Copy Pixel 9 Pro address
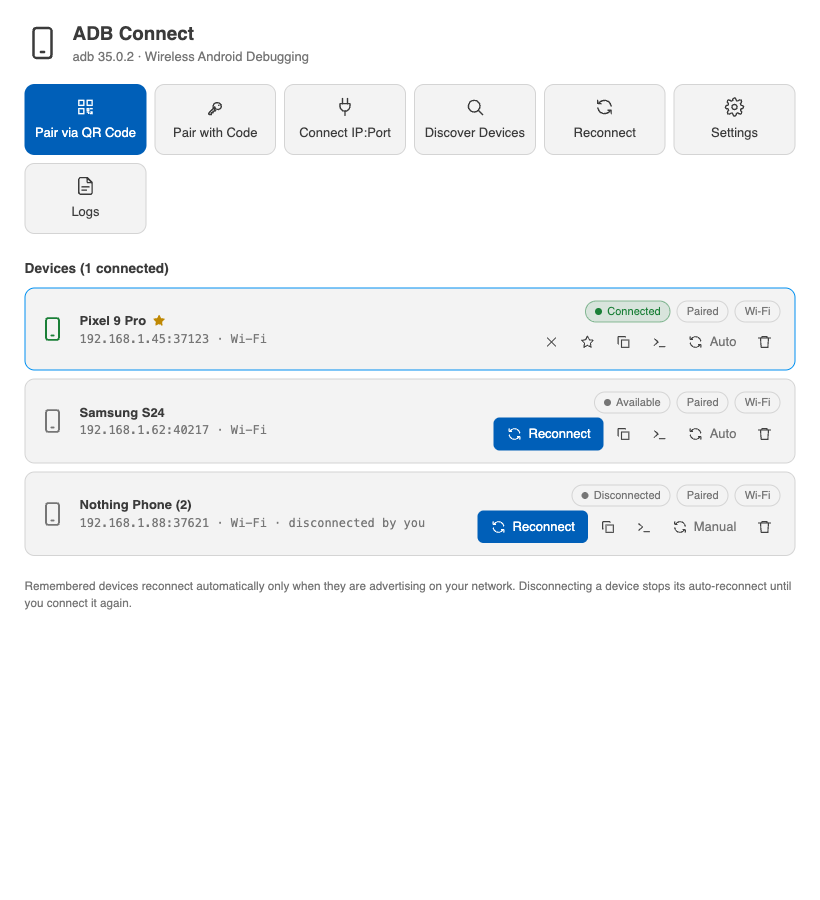This screenshot has height=900, width=820. (623, 342)
